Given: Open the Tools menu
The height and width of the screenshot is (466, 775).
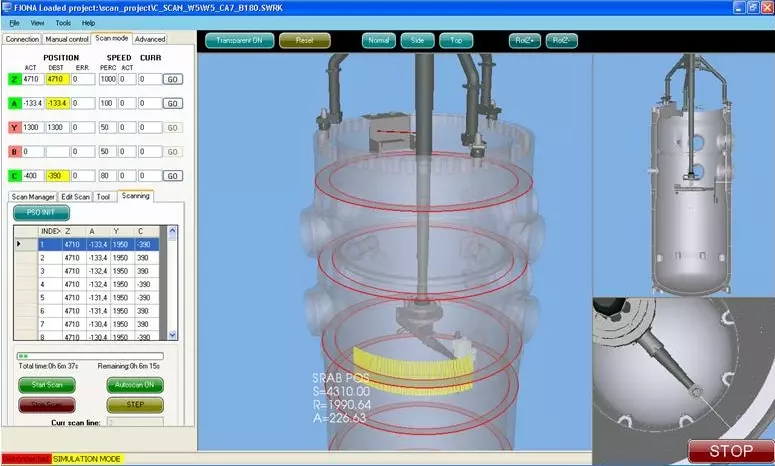Looking at the screenshot, I should (x=63, y=22).
